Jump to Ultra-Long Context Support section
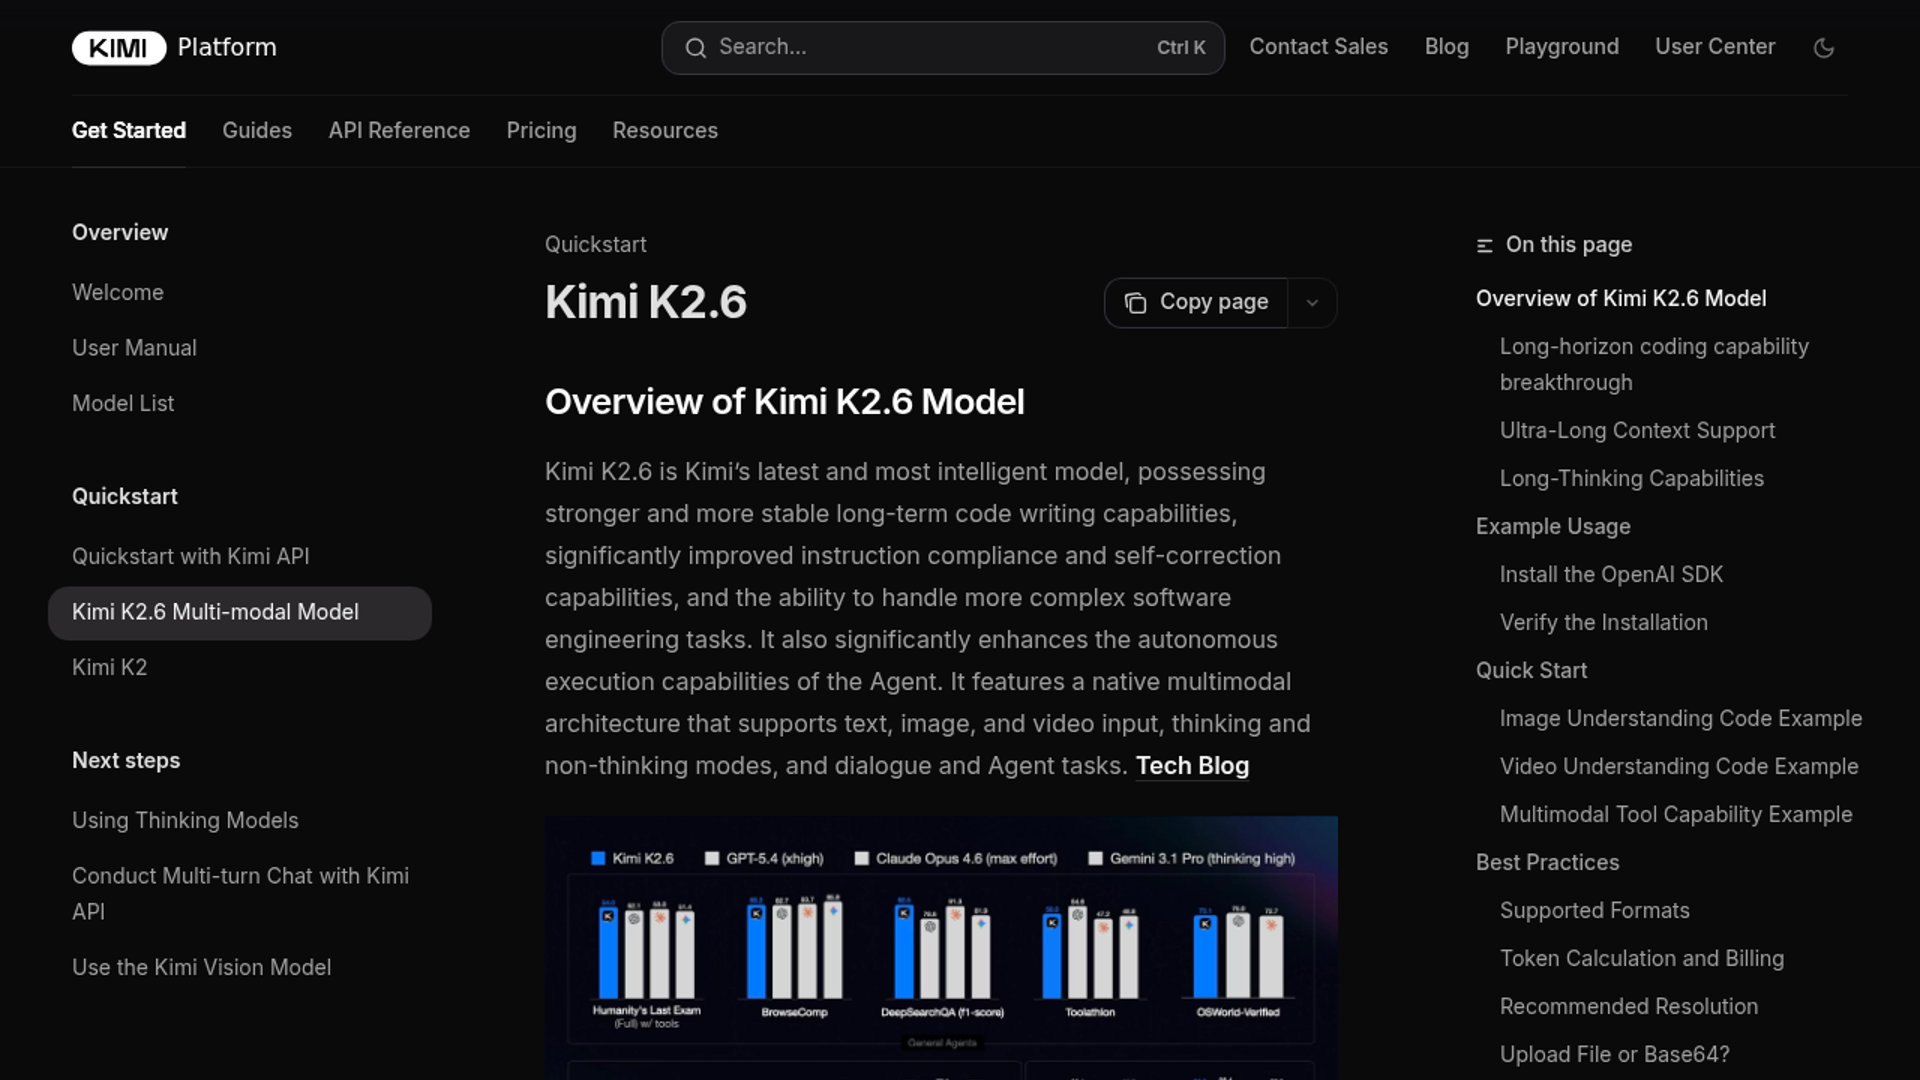 [x=1637, y=430]
